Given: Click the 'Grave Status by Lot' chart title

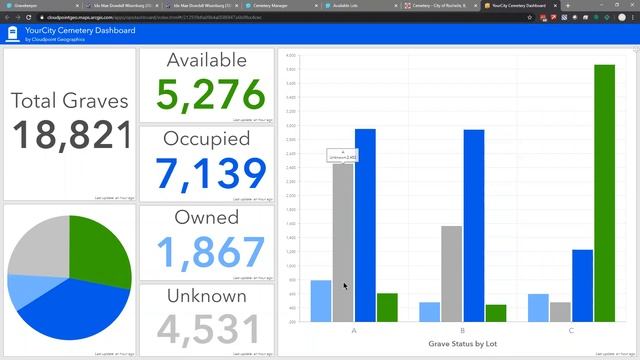Looking at the screenshot, I should pyautogui.click(x=463, y=344).
